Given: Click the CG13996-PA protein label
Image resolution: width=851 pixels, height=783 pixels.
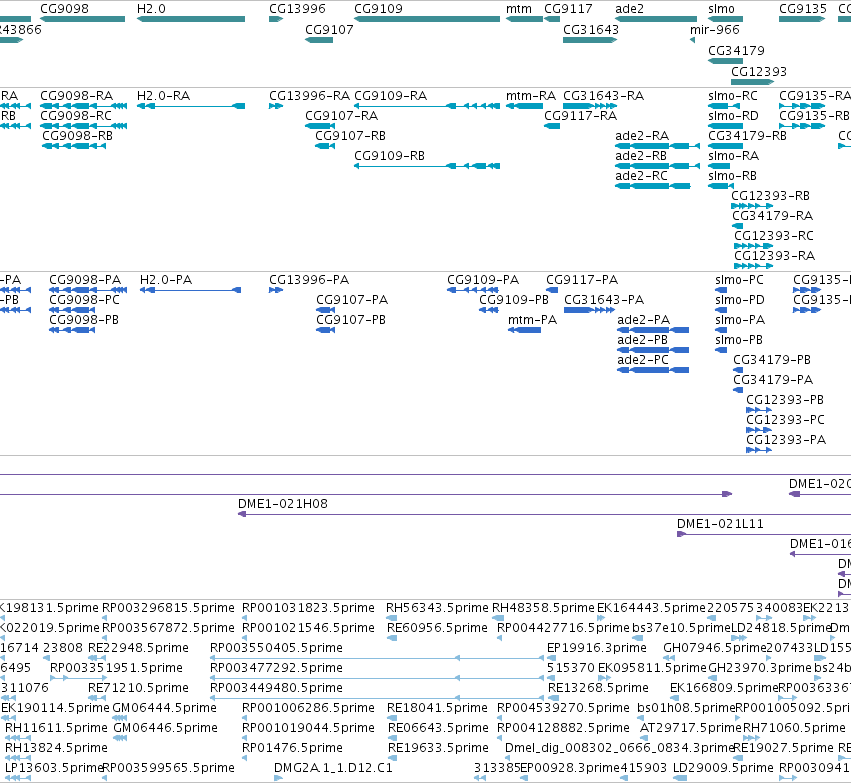Looking at the screenshot, I should pyautogui.click(x=309, y=279).
